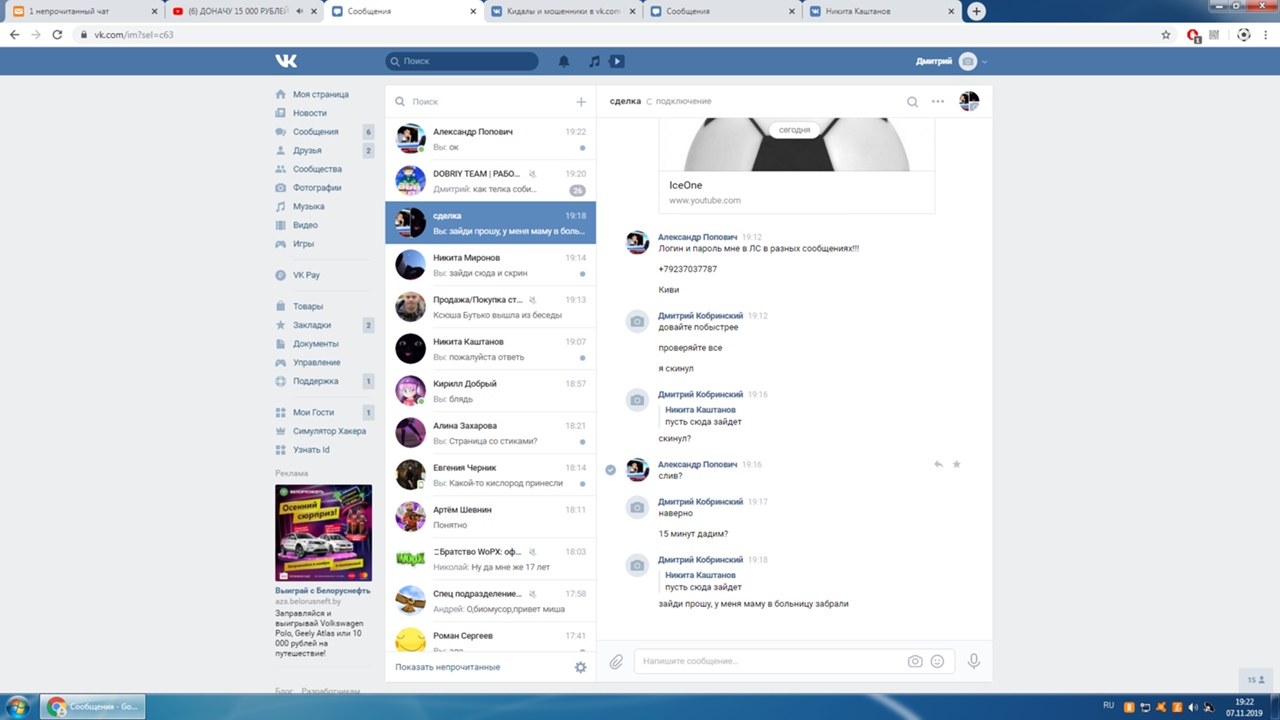The width and height of the screenshot is (1280, 720).
Task: Open the three-dots actions menu in chat header
Action: click(938, 101)
